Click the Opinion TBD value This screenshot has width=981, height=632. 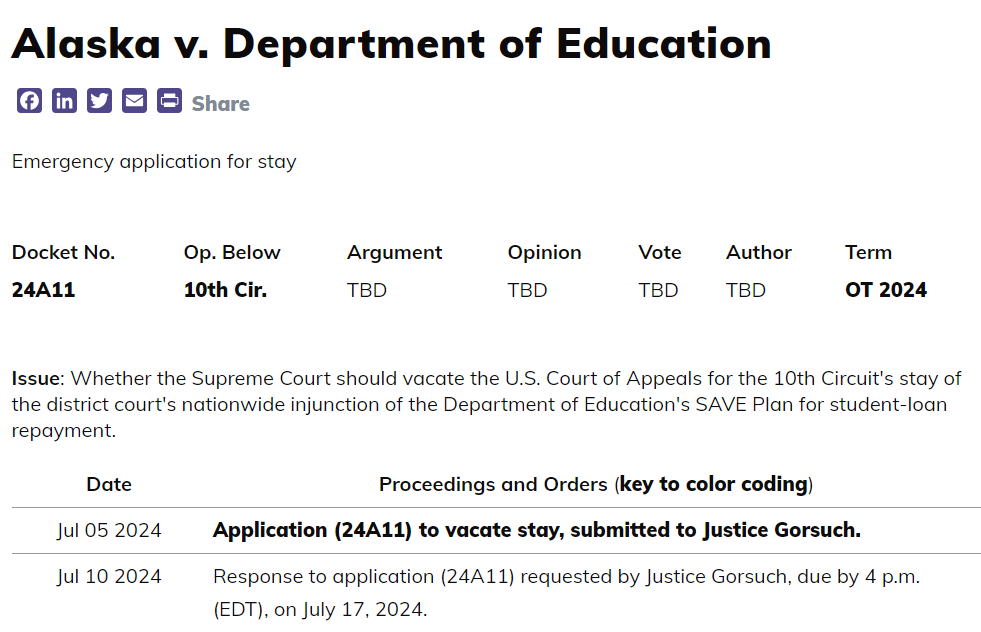click(527, 290)
